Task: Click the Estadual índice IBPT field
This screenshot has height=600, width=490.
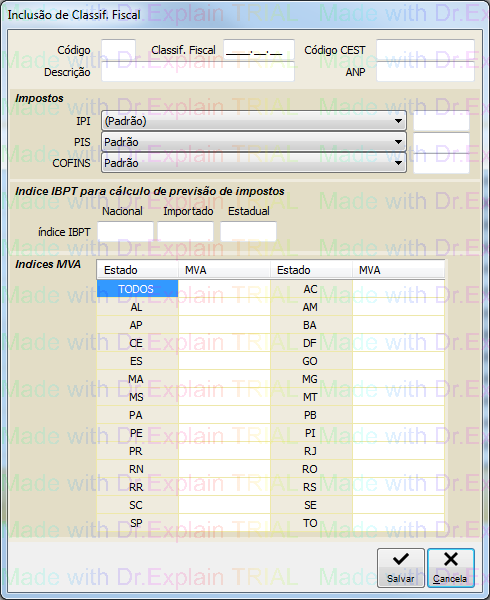Action: coord(248,232)
